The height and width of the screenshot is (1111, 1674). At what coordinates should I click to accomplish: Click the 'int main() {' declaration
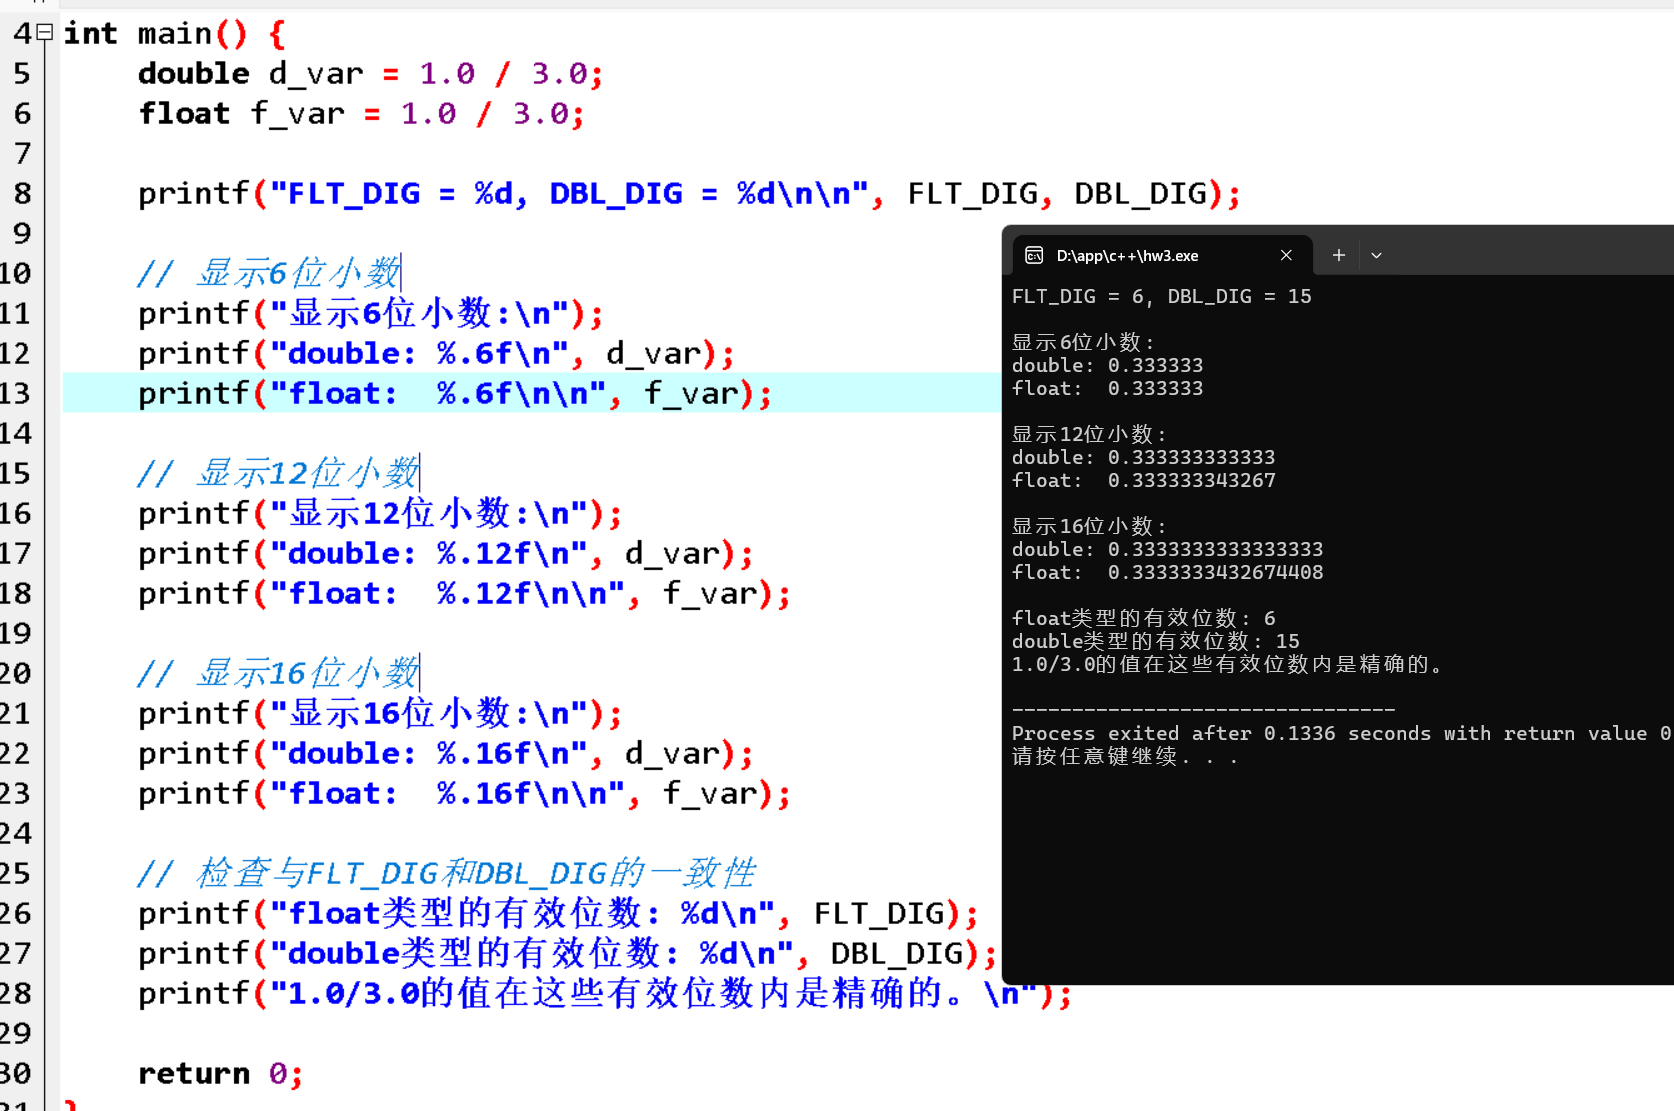[175, 34]
